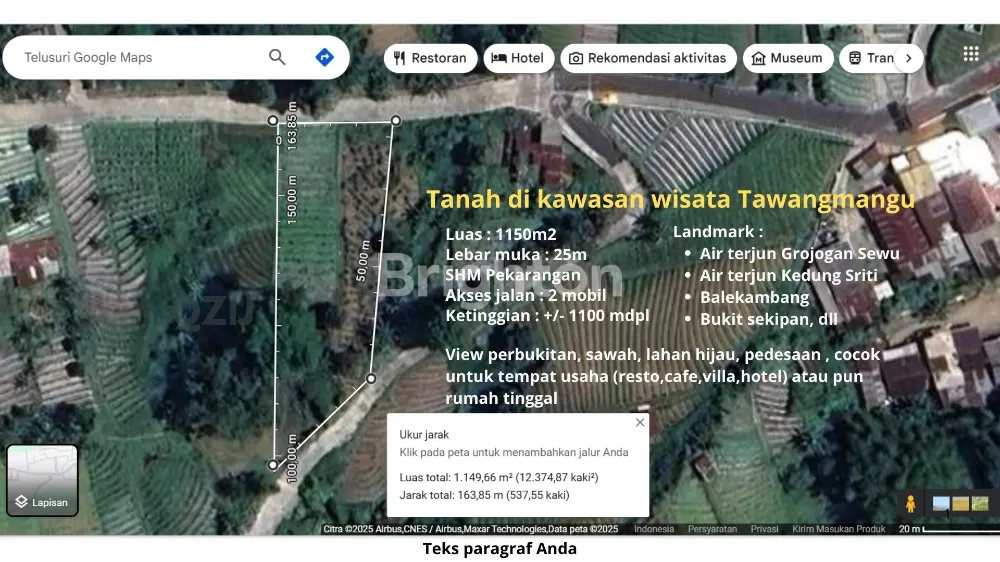Image resolution: width=1000 pixels, height=562 pixels.
Task: Open the first photo thumbnail beside Pegman
Action: pos(941,503)
